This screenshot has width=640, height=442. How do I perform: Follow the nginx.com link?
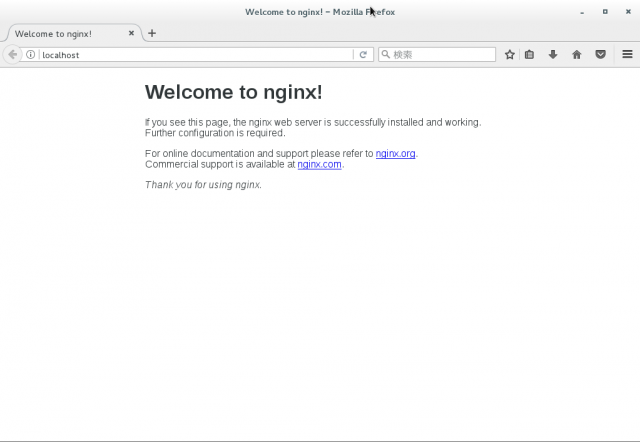coord(320,164)
